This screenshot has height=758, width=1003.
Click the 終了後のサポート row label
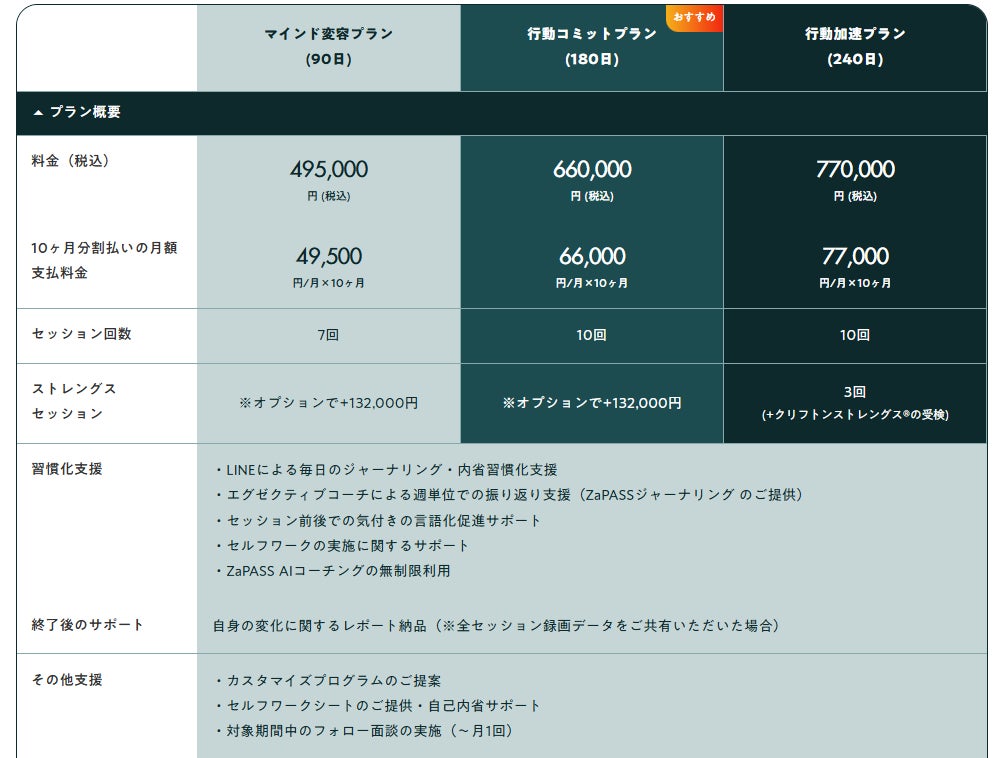(x=88, y=625)
